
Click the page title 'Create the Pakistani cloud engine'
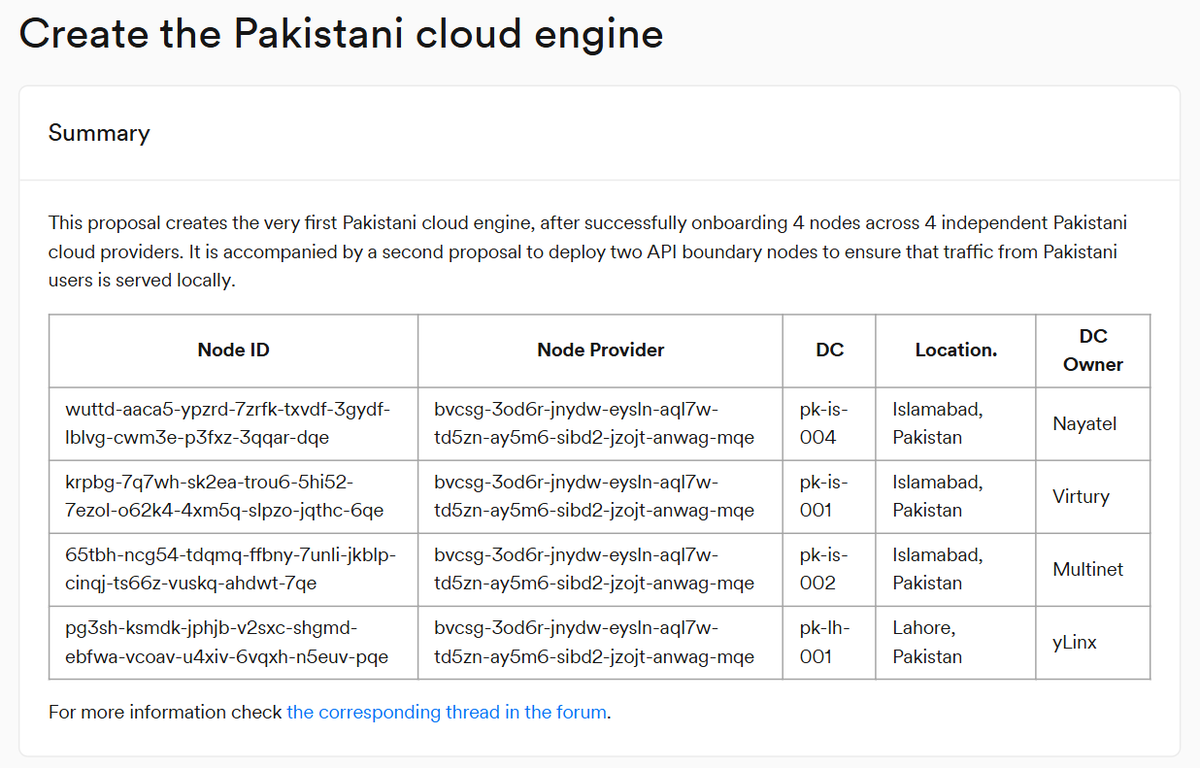click(x=341, y=34)
